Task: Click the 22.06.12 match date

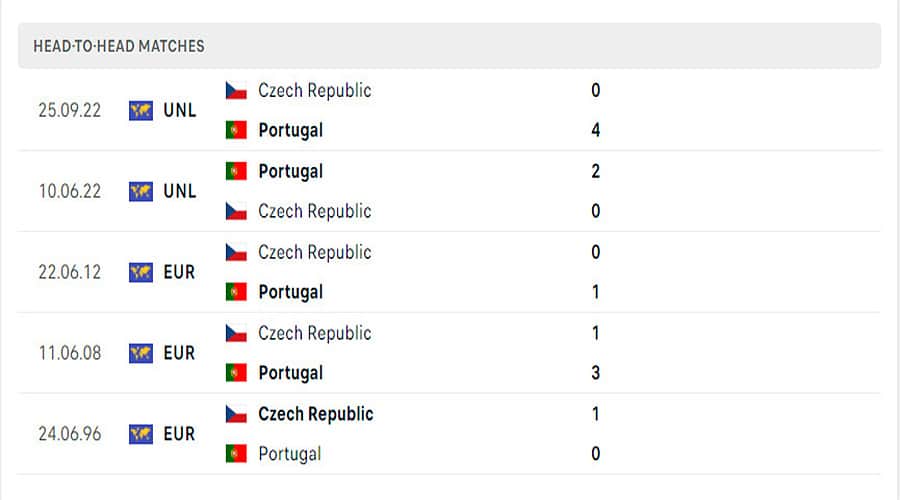Action: (69, 272)
